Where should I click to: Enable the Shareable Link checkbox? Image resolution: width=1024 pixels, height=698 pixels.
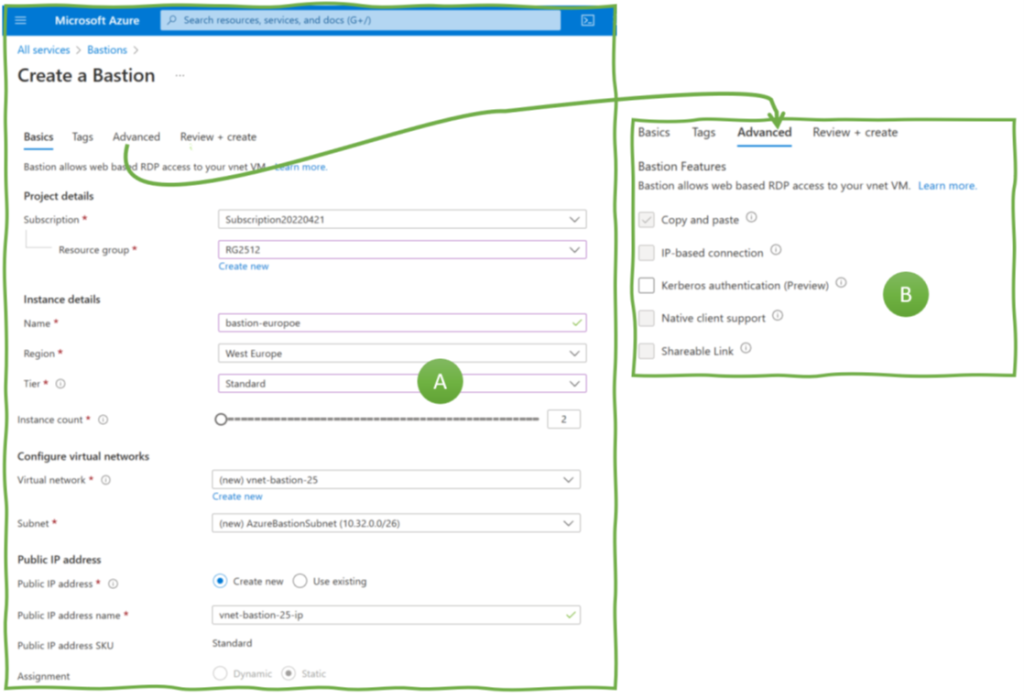[x=647, y=351]
